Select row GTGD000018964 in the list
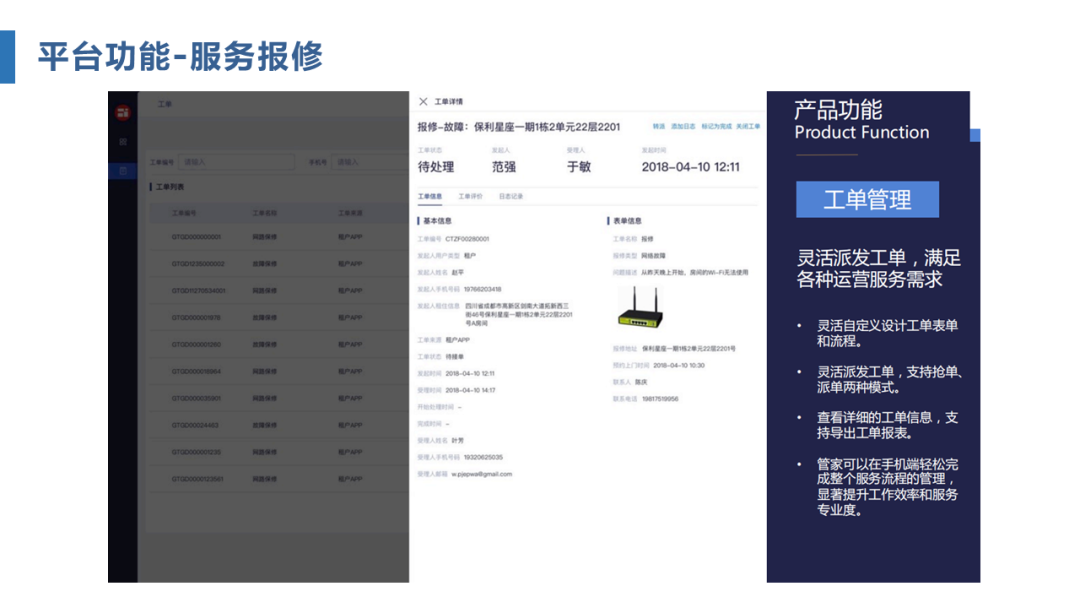The image size is (1080, 608). click(279, 371)
